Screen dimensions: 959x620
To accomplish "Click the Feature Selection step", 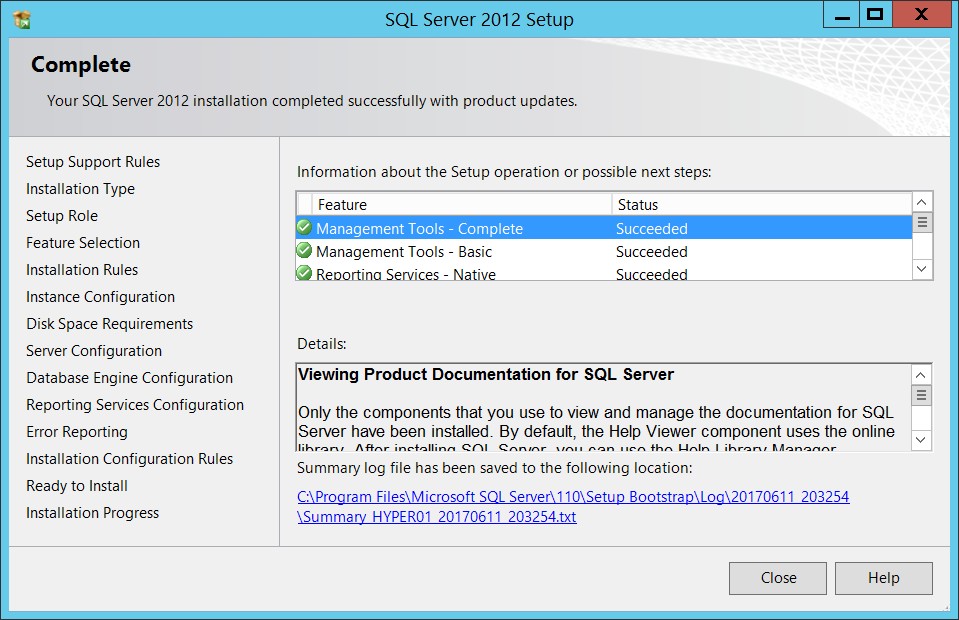I will coord(83,243).
